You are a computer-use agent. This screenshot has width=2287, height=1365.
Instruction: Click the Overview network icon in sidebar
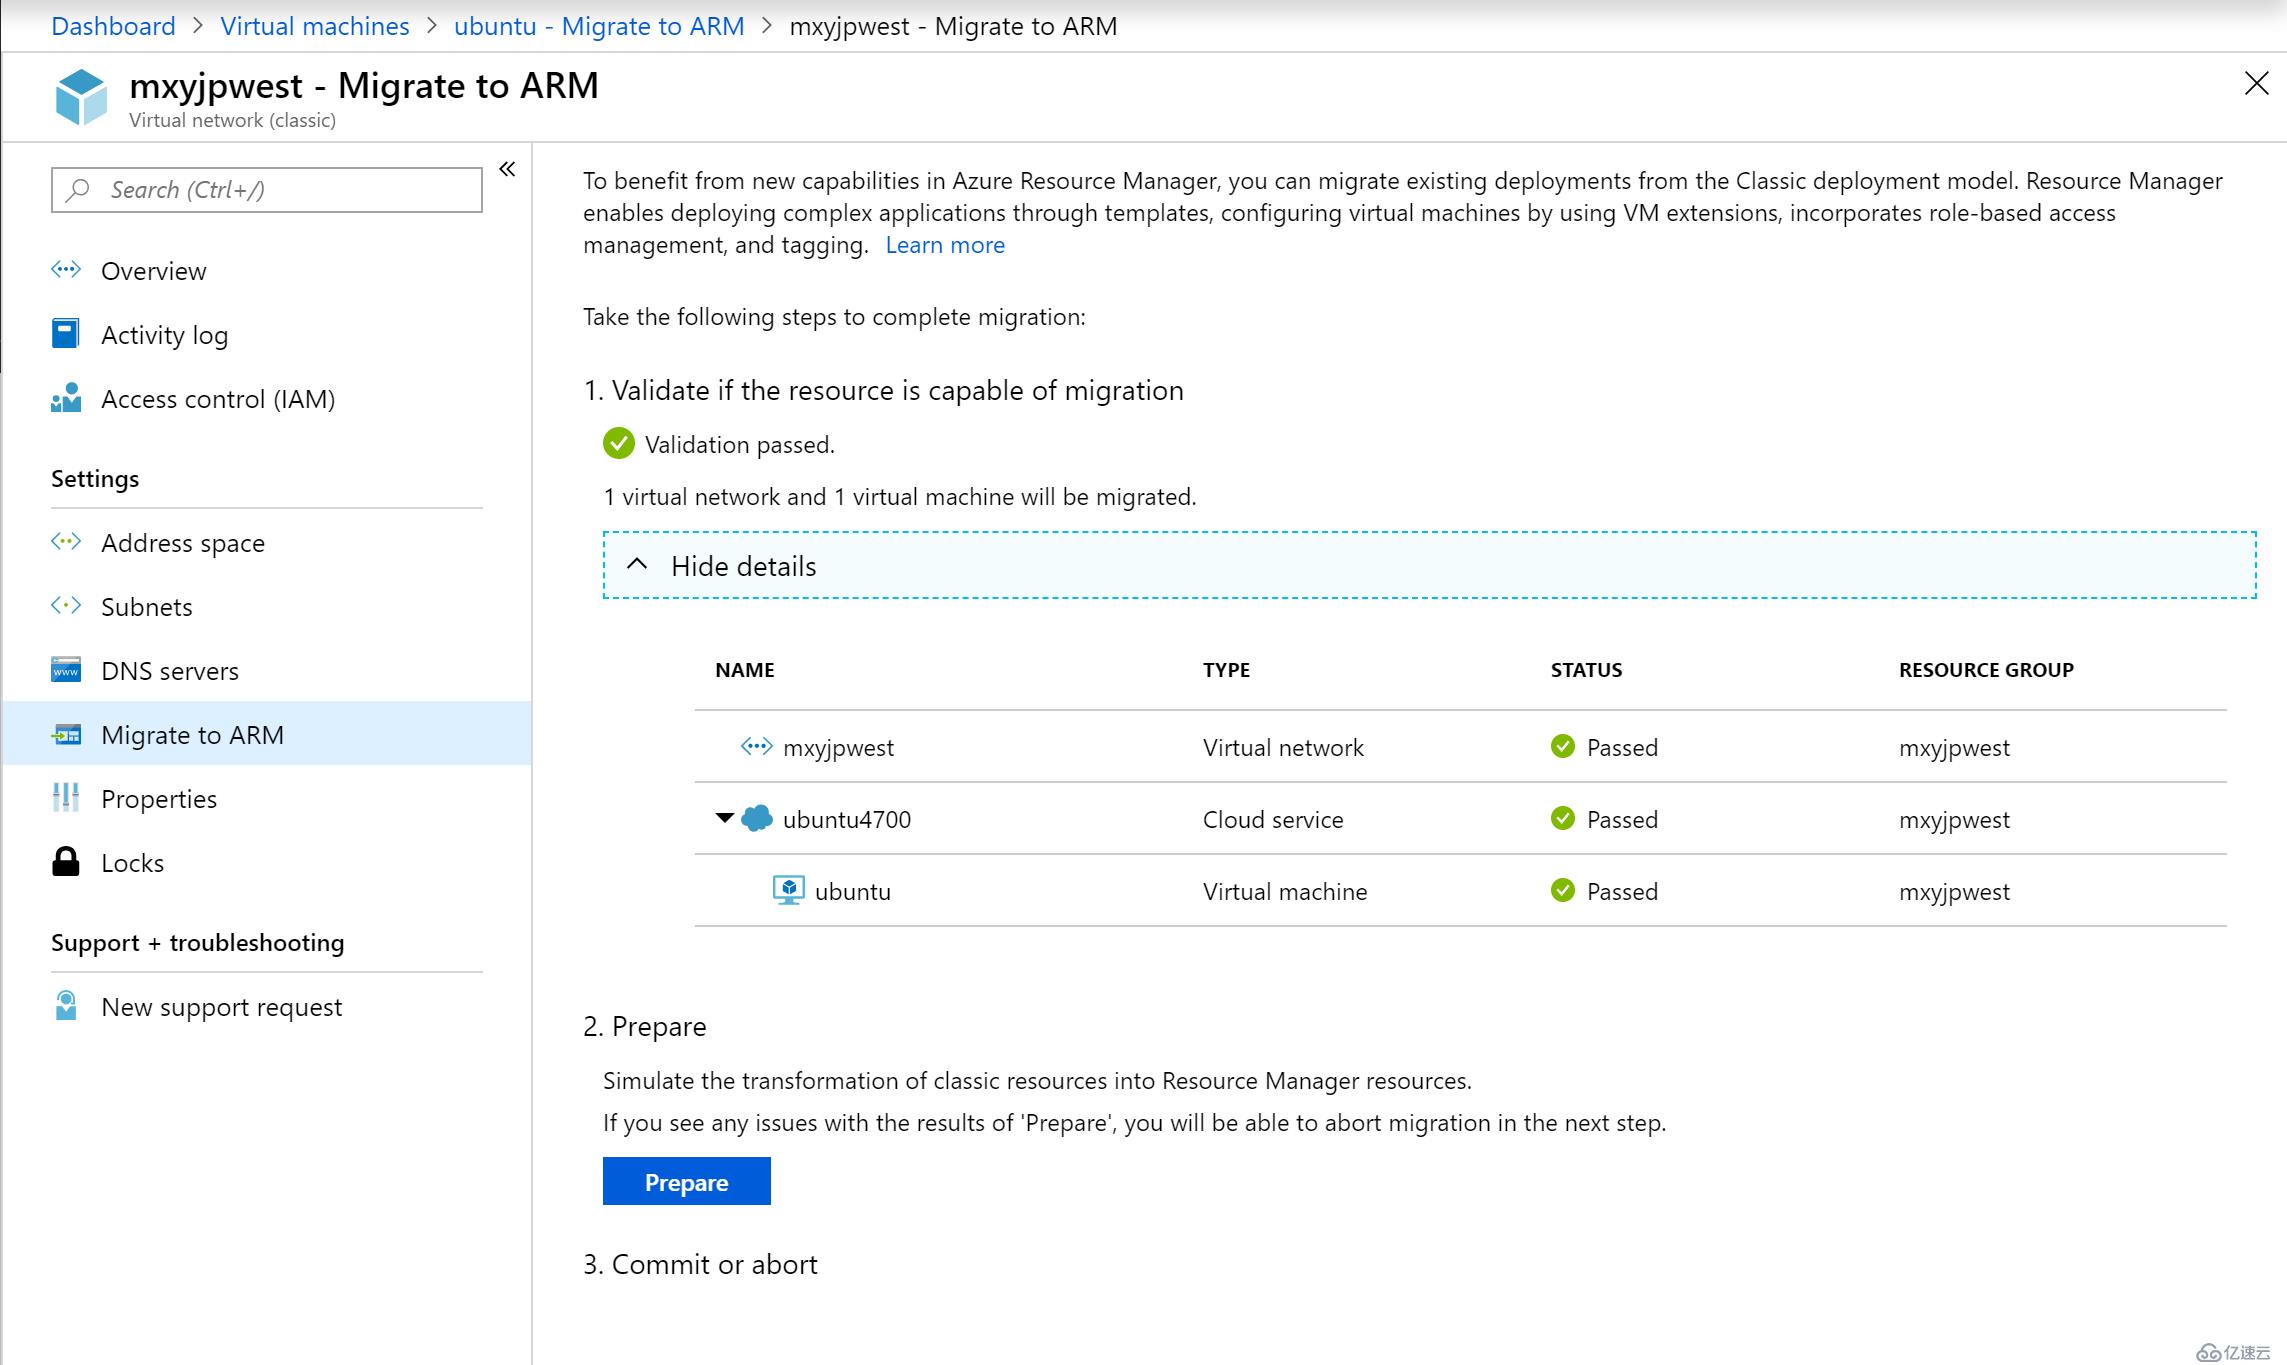[x=66, y=269]
